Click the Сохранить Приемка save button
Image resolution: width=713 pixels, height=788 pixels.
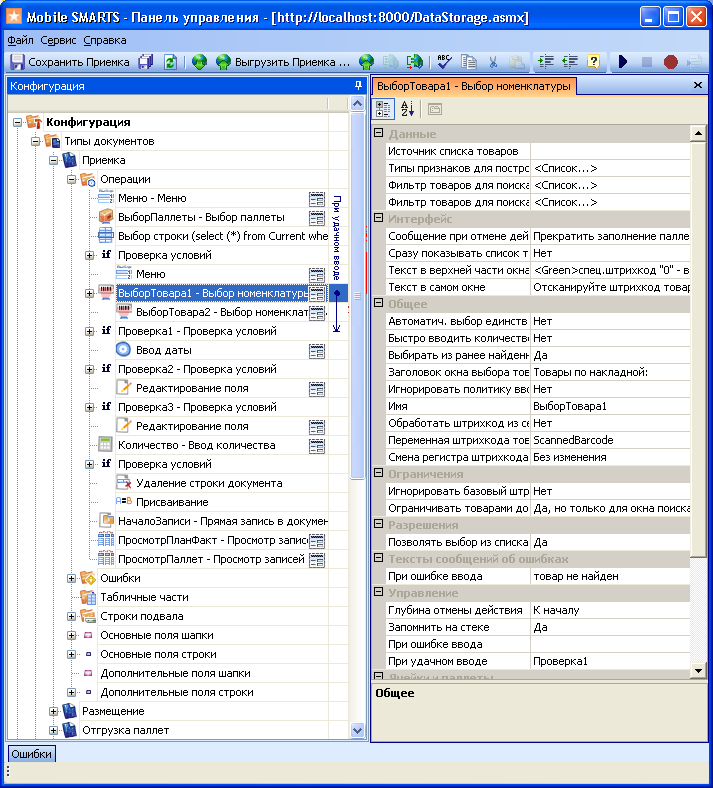(x=70, y=62)
